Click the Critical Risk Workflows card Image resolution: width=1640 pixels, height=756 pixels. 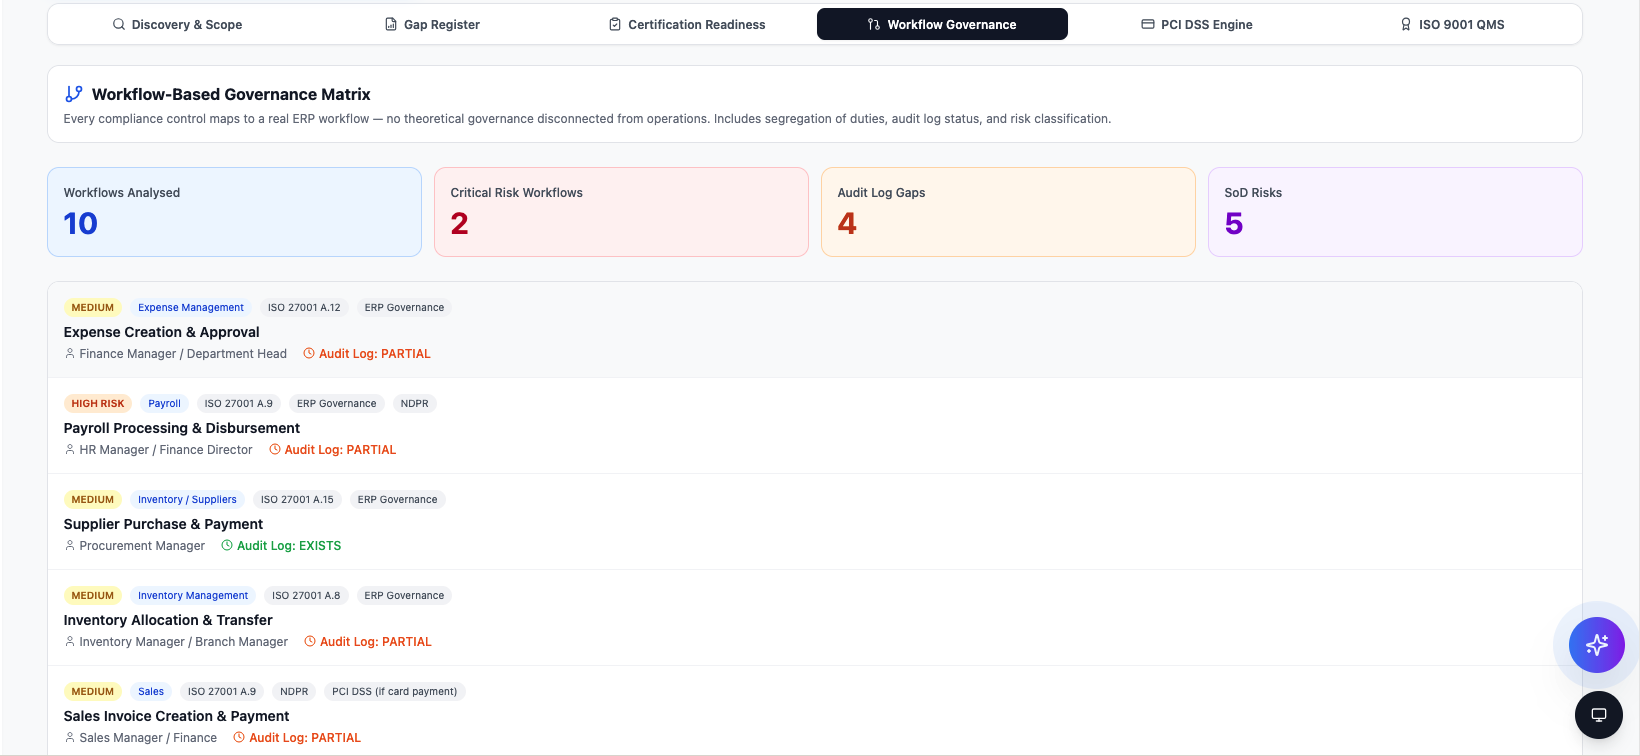click(621, 212)
